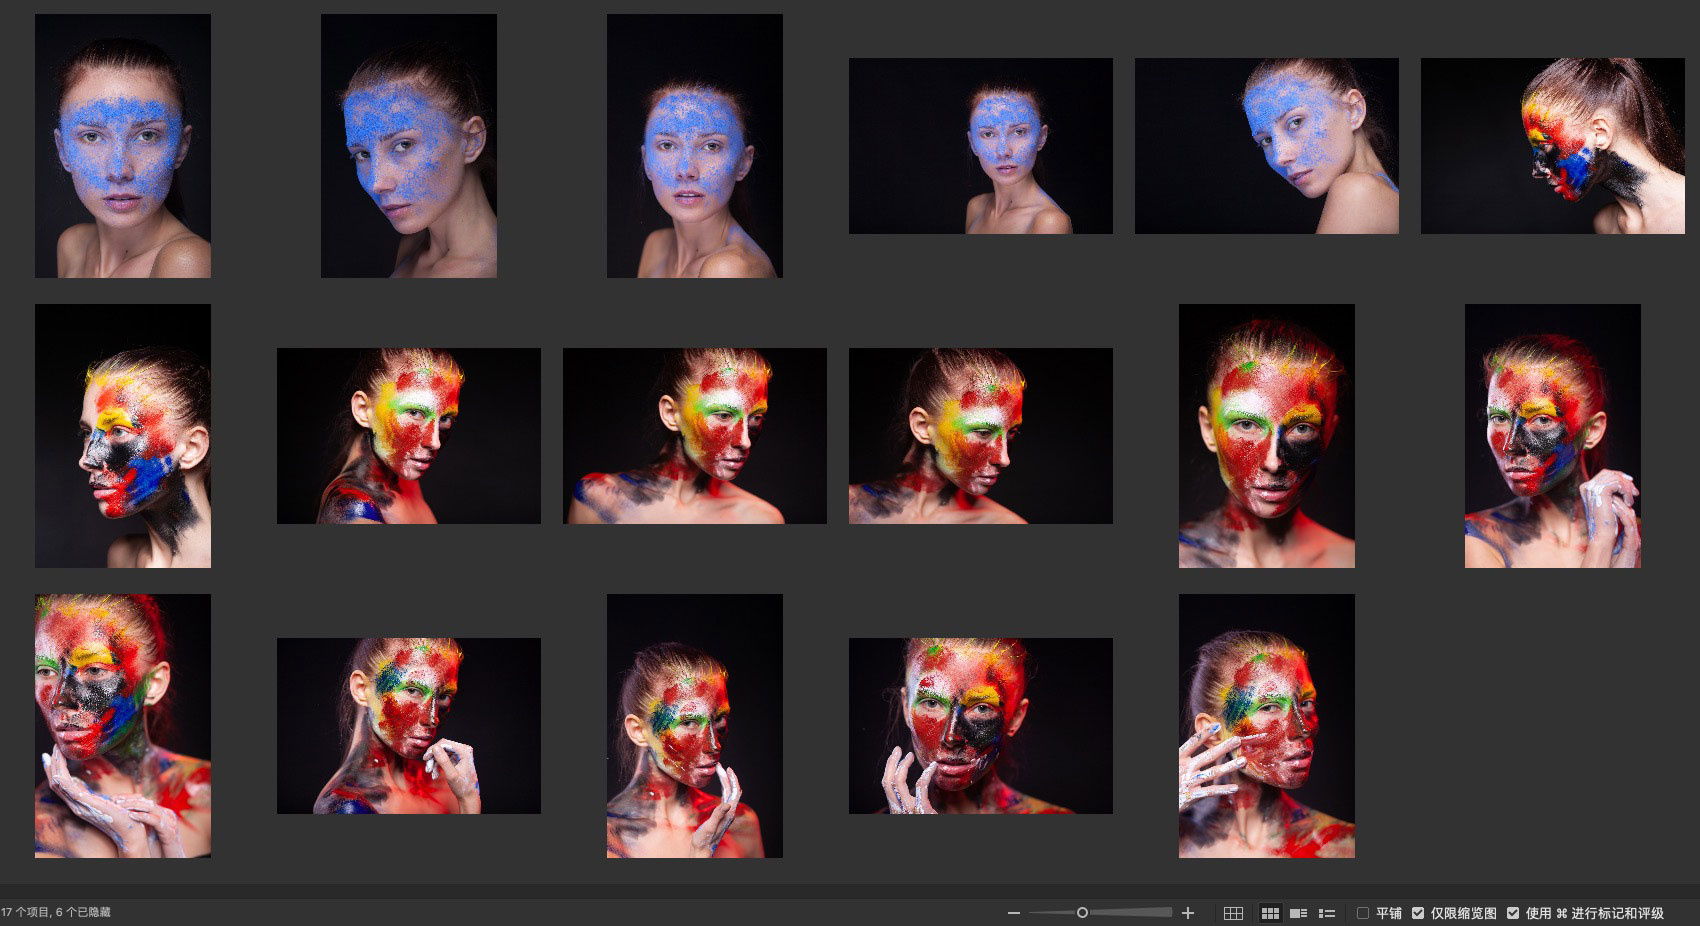The image size is (1700, 926).
Task: Select last portrait with white fingers on cheek
Action: point(1266,726)
